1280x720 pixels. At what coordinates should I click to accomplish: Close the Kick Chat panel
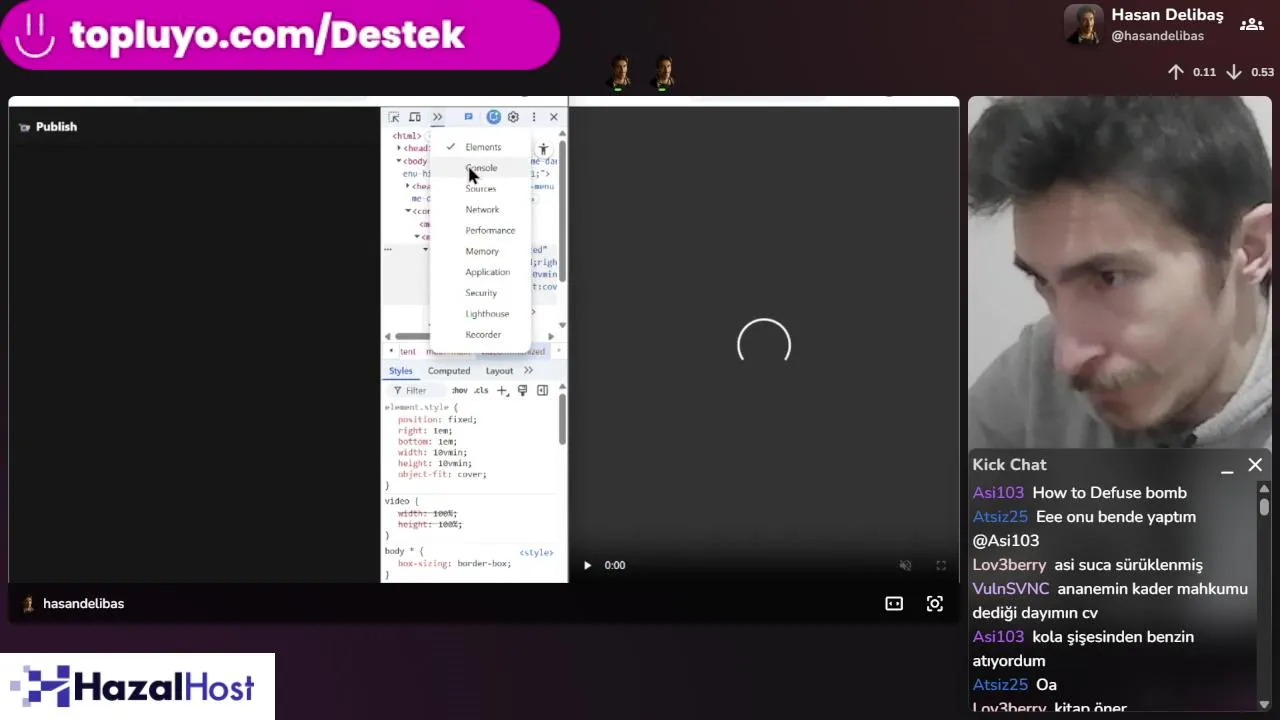pos(1255,465)
